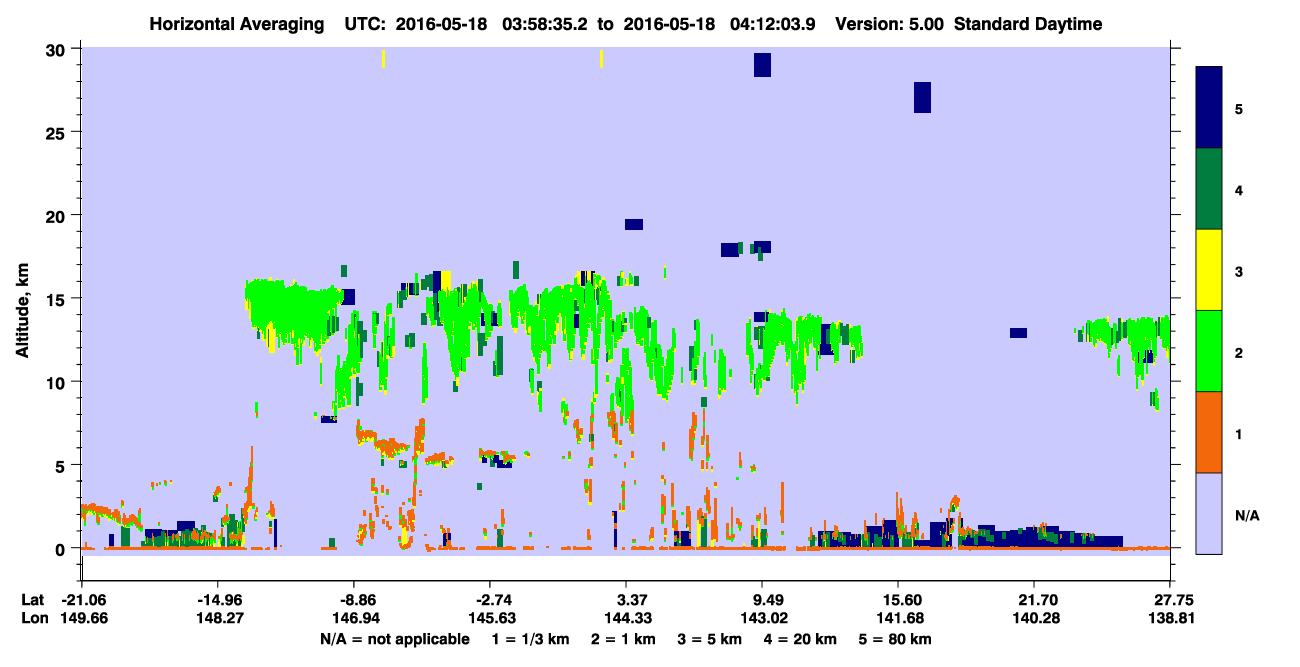Click longitude value 140.28

(1034, 619)
